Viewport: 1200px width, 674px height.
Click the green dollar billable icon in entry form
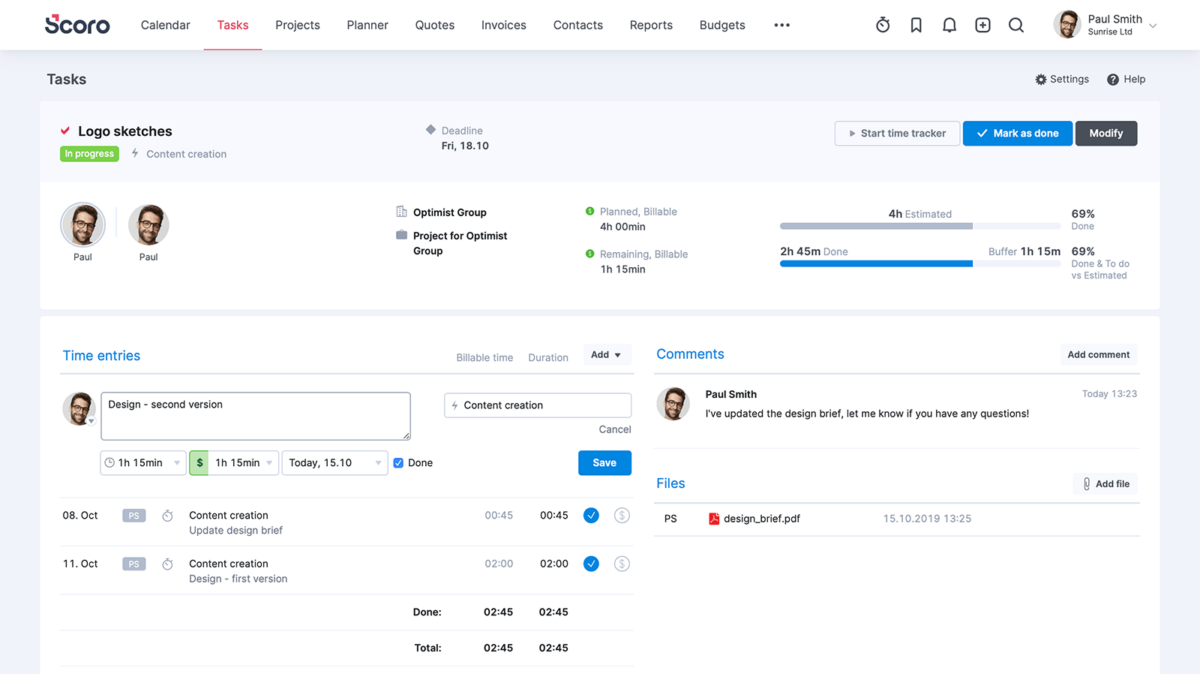pos(198,462)
